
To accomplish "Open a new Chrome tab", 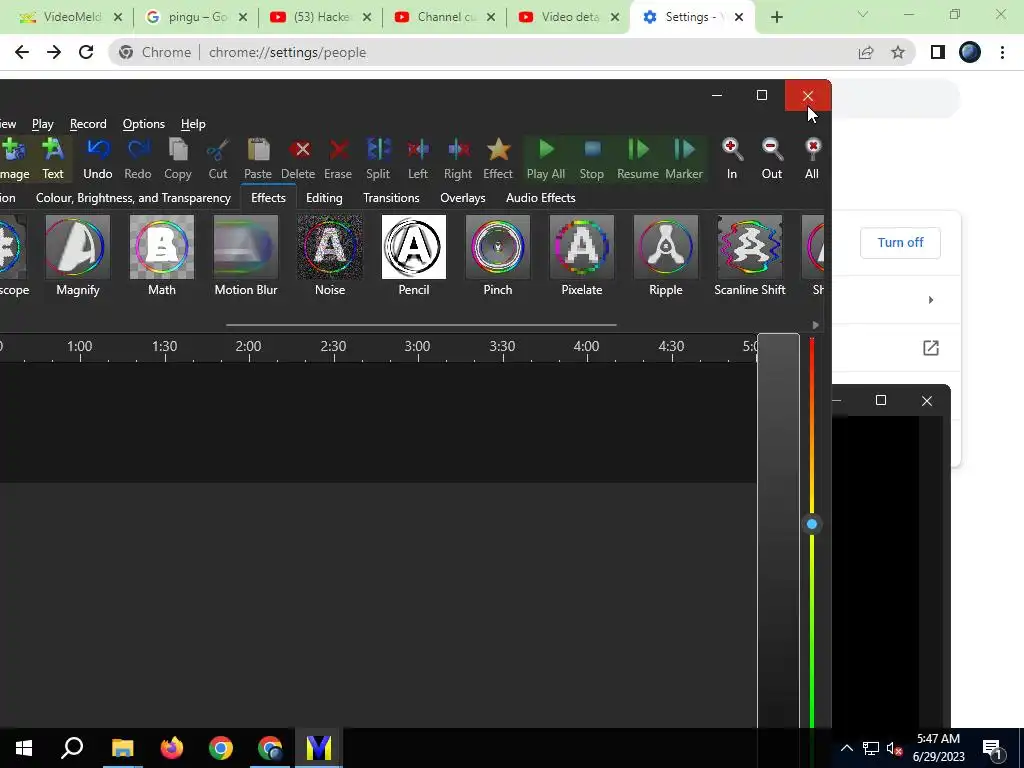I will click(x=776, y=17).
